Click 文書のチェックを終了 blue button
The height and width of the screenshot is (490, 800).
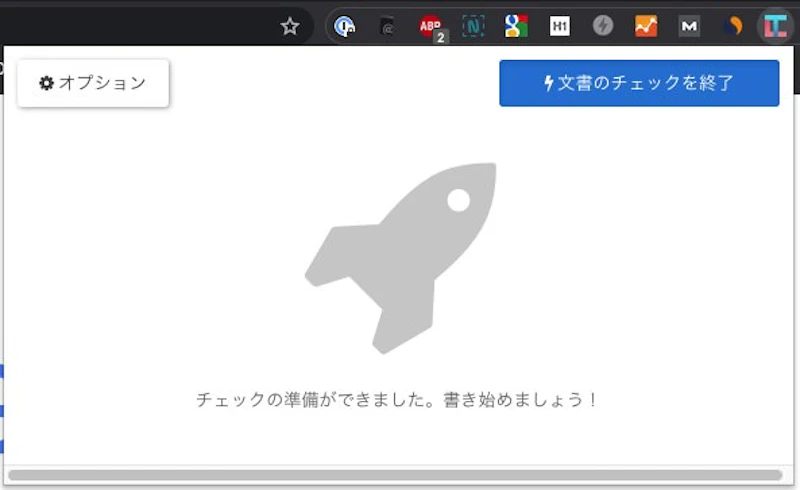click(639, 83)
